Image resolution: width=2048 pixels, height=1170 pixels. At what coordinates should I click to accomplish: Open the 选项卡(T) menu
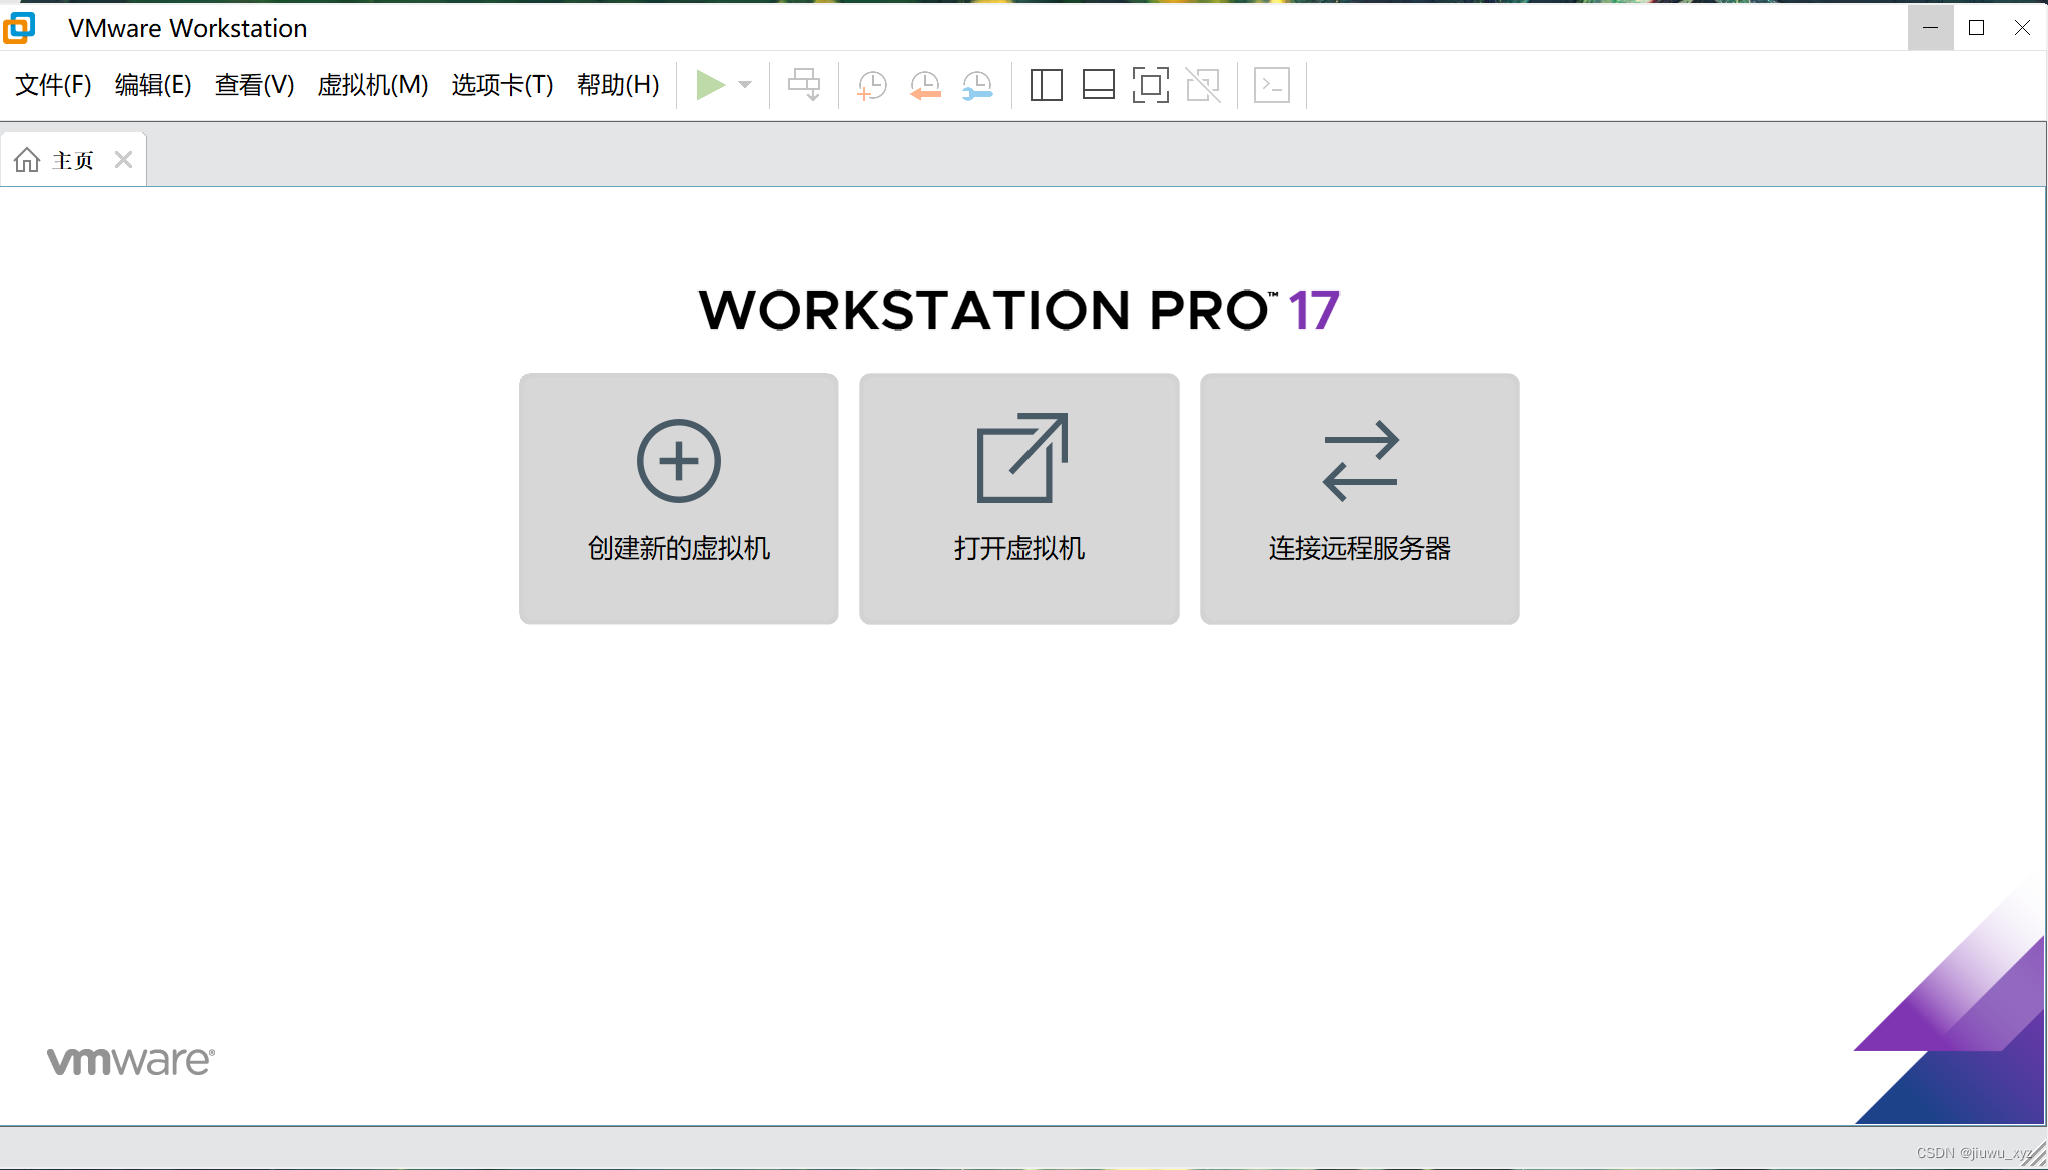tap(502, 85)
